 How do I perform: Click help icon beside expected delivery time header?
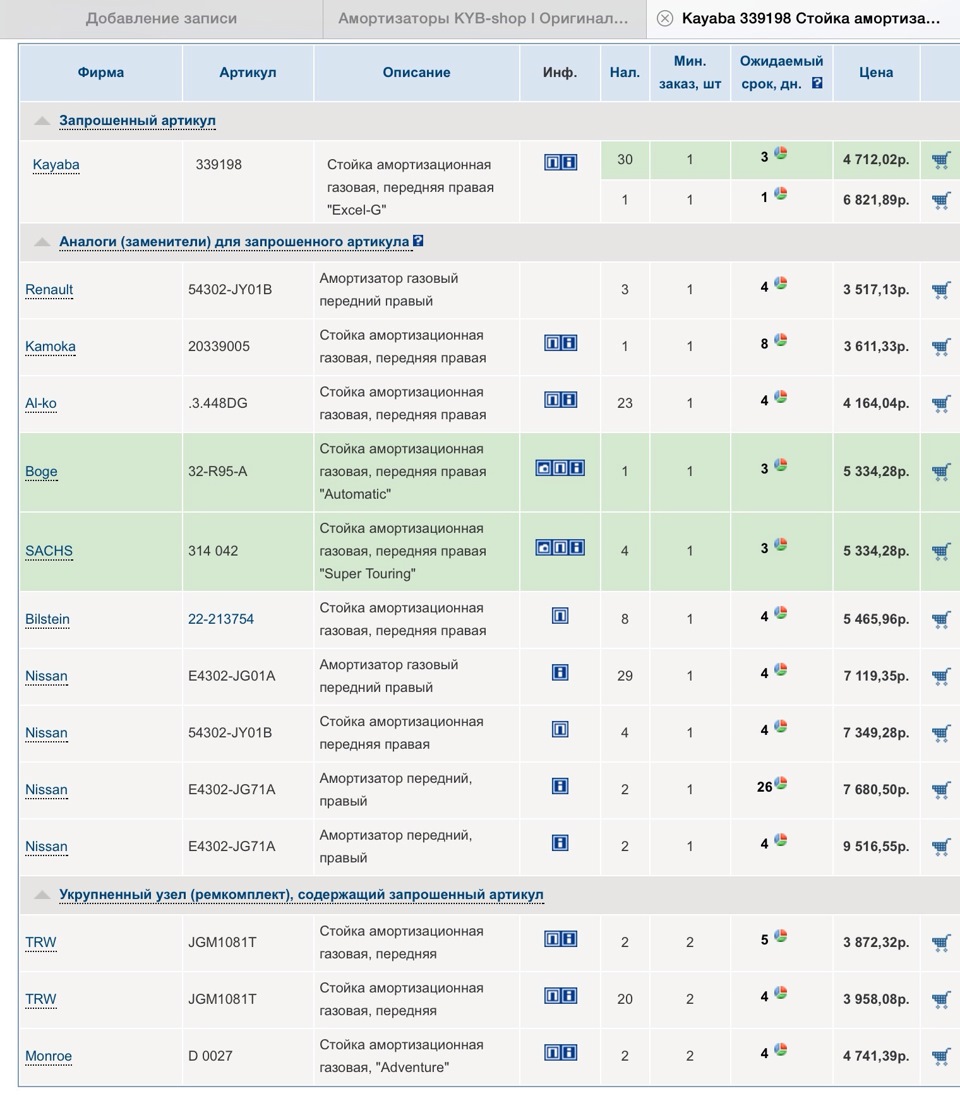[817, 83]
